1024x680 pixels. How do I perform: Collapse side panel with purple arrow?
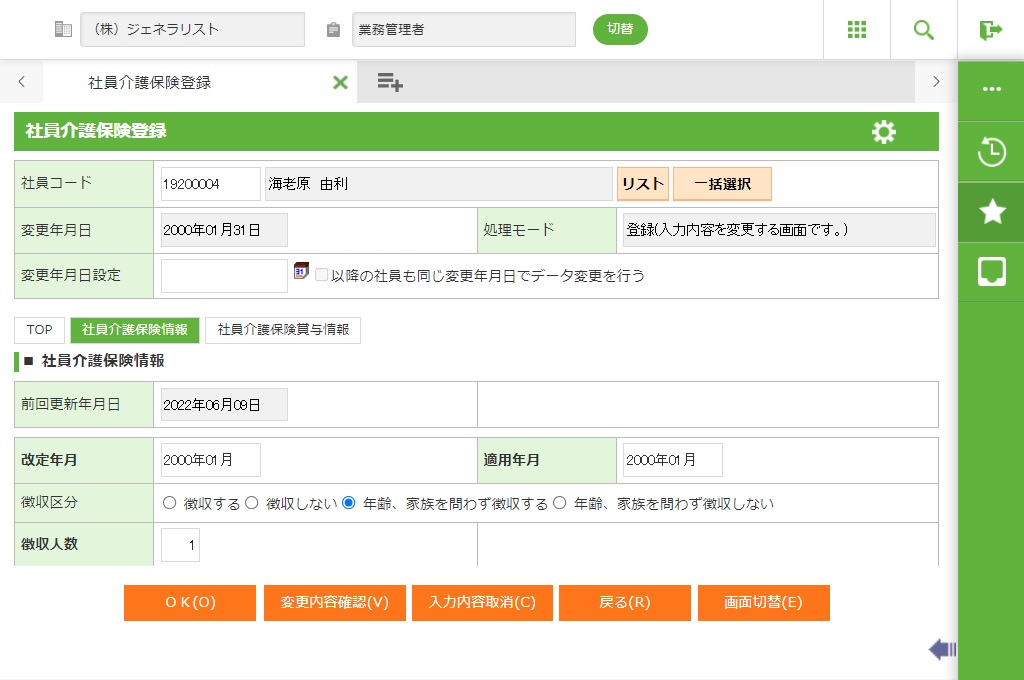pos(941,650)
